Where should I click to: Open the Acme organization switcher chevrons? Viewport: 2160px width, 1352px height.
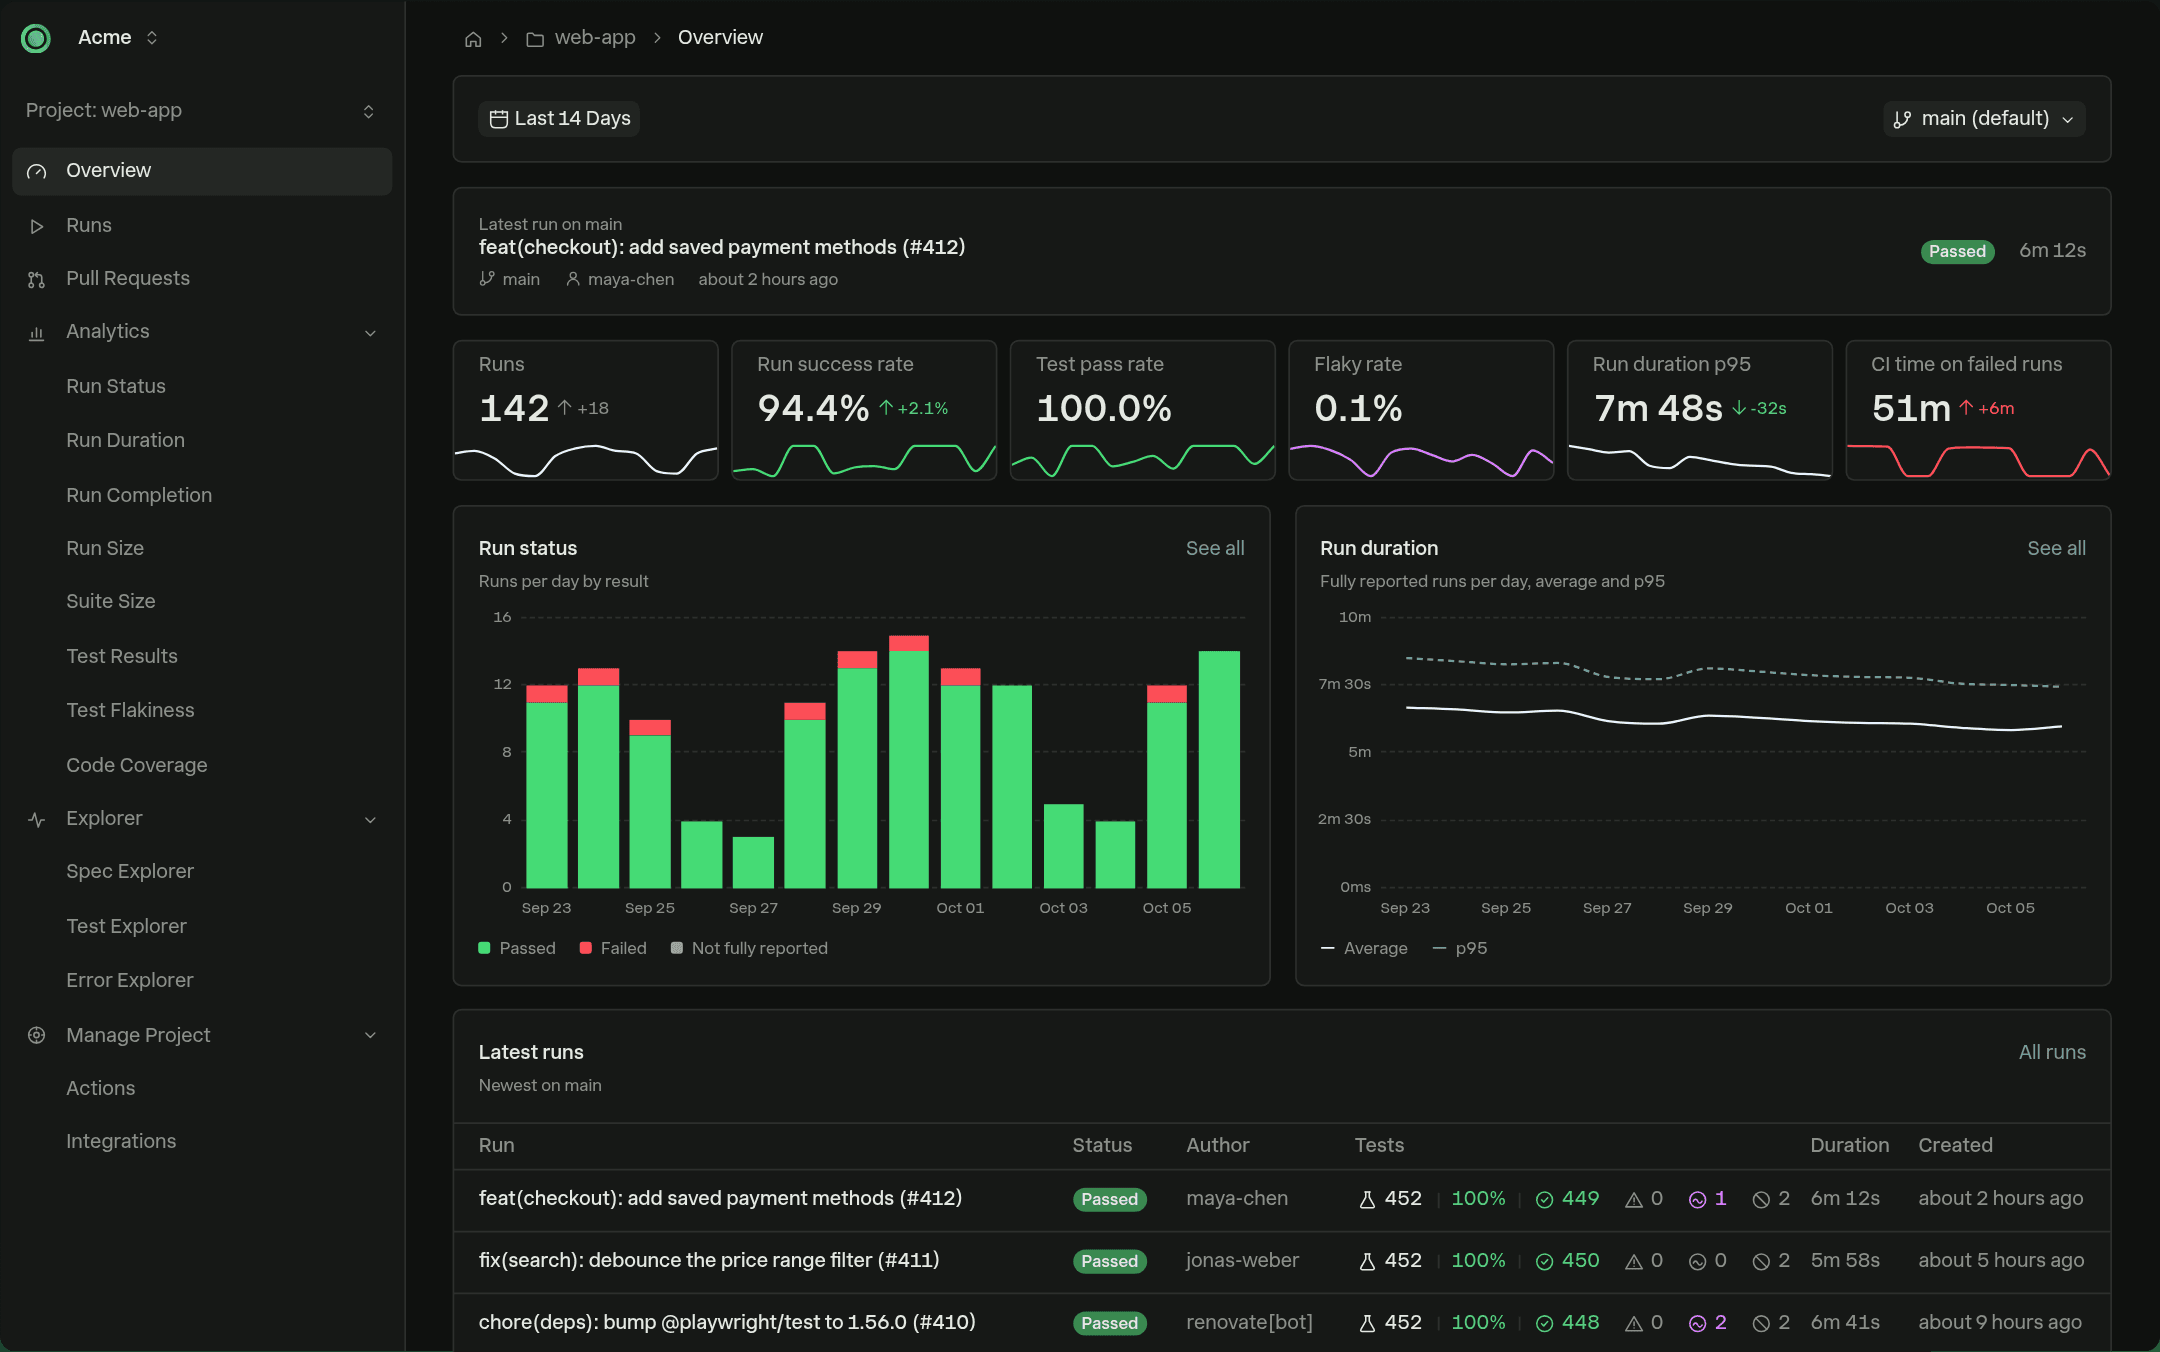[x=152, y=38]
